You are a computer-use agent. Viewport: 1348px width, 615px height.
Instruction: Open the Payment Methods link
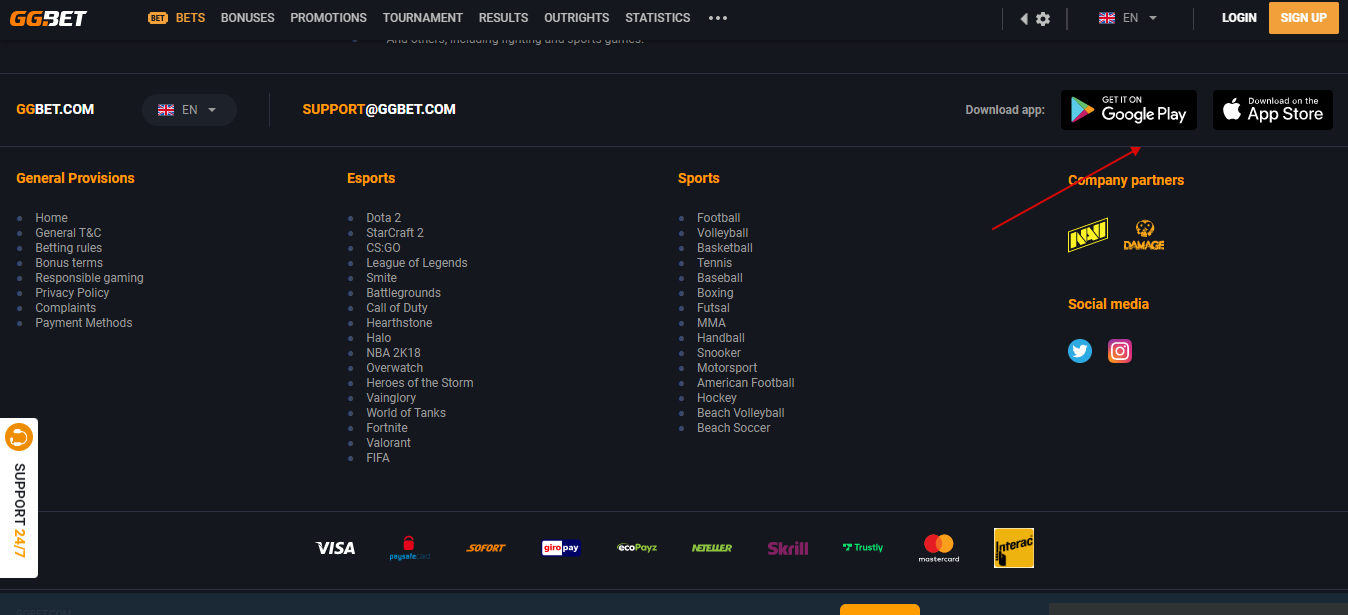click(84, 323)
